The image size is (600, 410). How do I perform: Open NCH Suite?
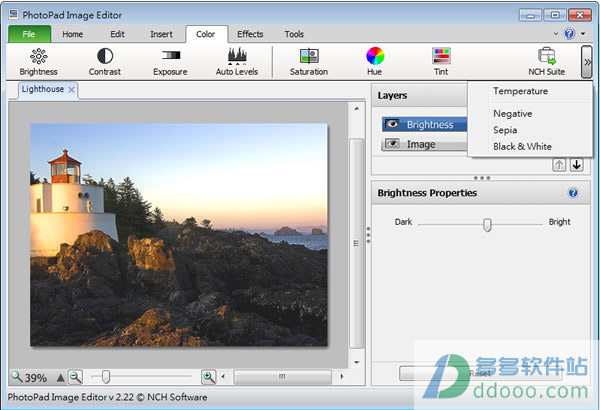pyautogui.click(x=546, y=62)
